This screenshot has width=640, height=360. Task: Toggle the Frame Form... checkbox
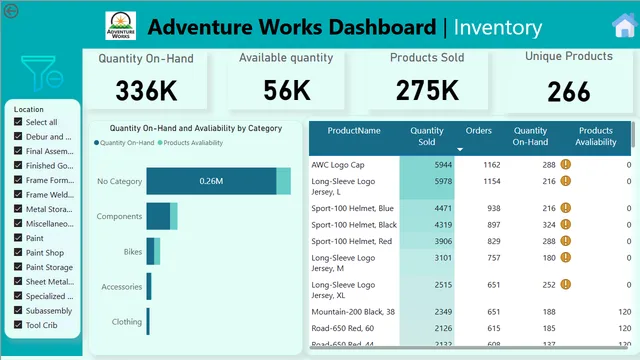point(18,180)
